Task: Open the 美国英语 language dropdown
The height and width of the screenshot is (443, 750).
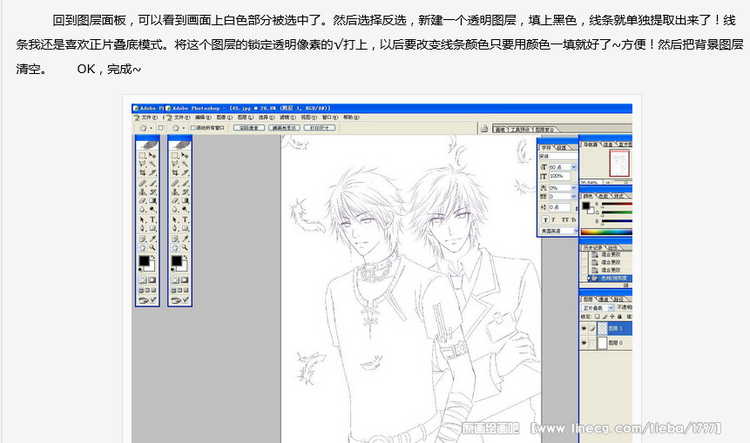Action: pyautogui.click(x=576, y=231)
